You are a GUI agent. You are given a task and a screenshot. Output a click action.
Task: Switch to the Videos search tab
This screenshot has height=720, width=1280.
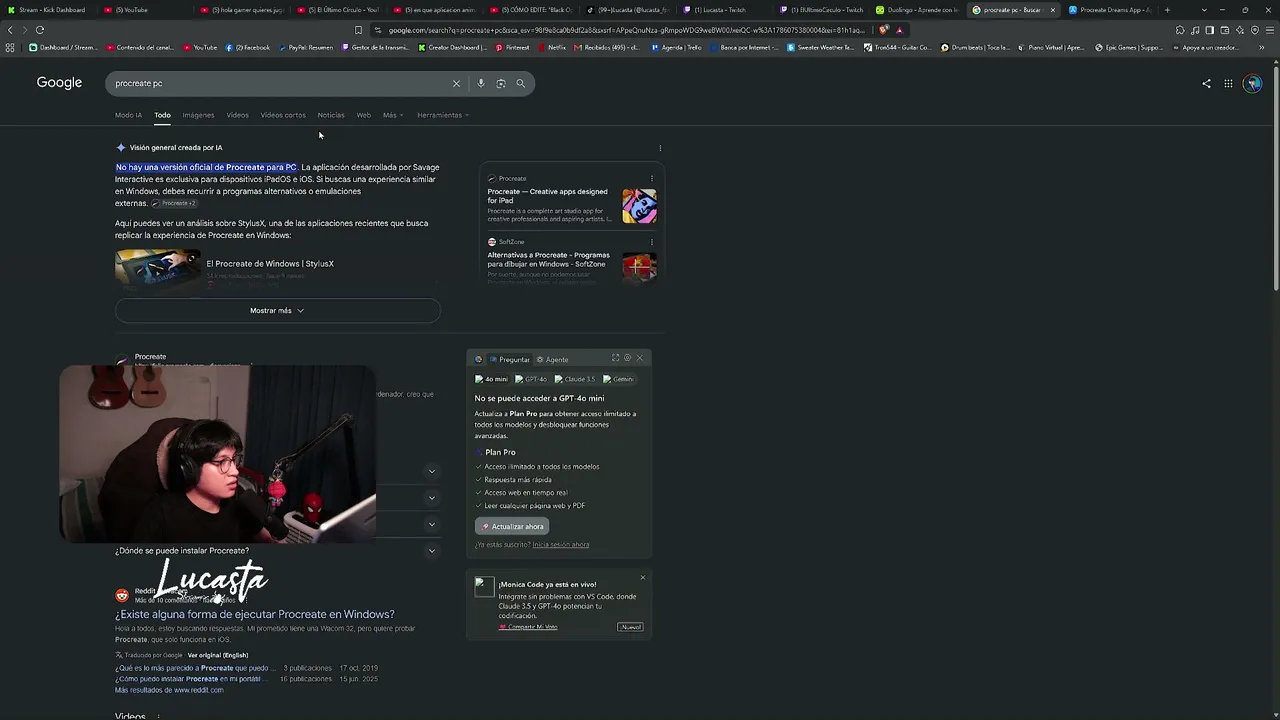tap(237, 115)
